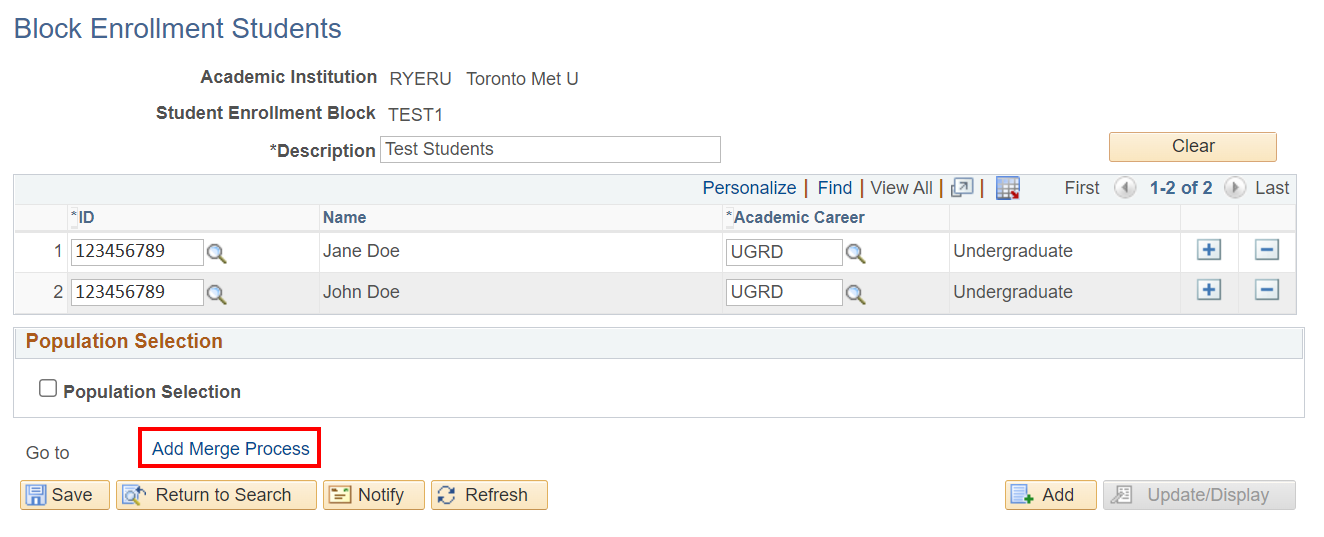1324x537 pixels.
Task: Delete the John Doe row
Action: [x=1267, y=290]
